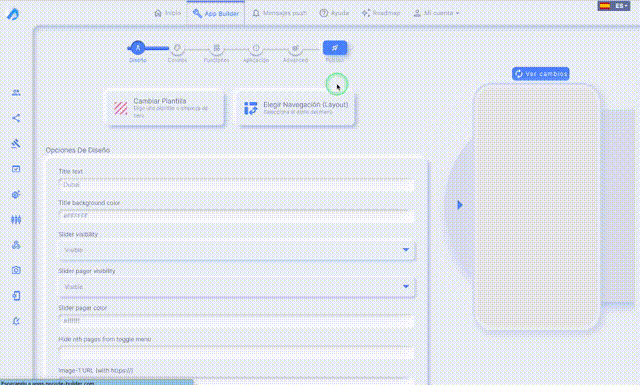Click the refresh icon in Ver cambios
Screen dimensions: 640x385
coord(519,74)
